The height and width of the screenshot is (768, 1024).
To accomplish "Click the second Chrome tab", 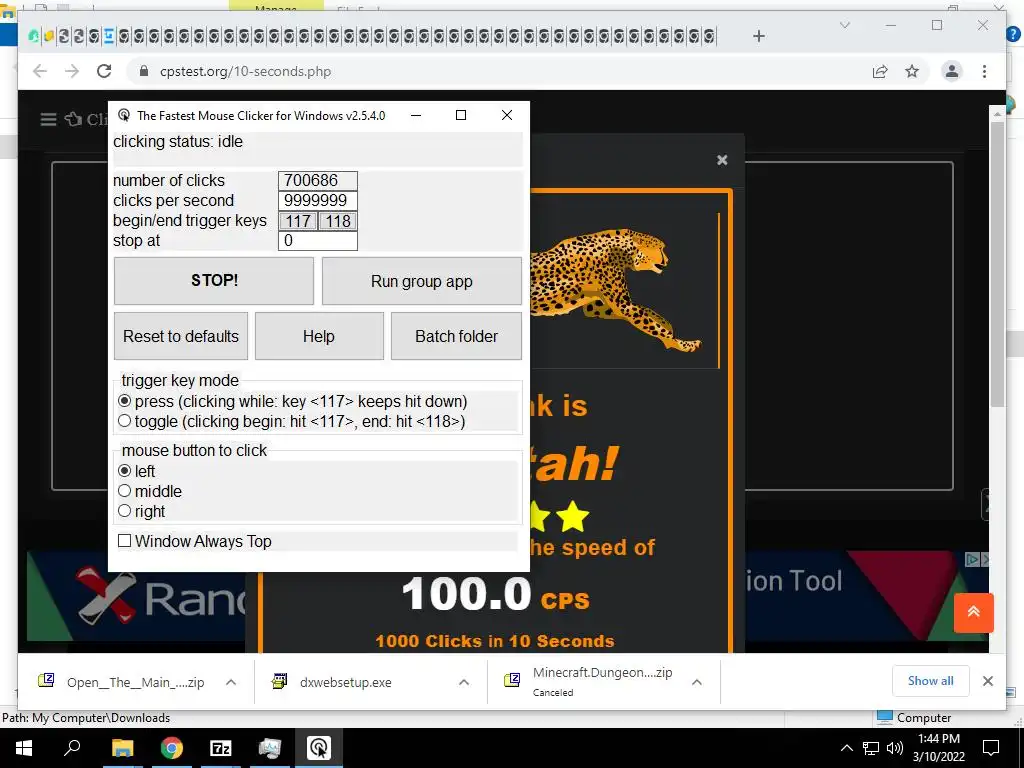I will (x=48, y=36).
